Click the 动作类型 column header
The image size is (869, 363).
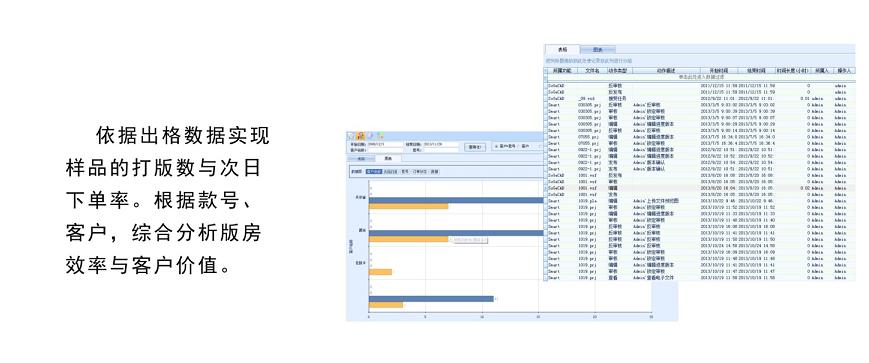pos(620,71)
